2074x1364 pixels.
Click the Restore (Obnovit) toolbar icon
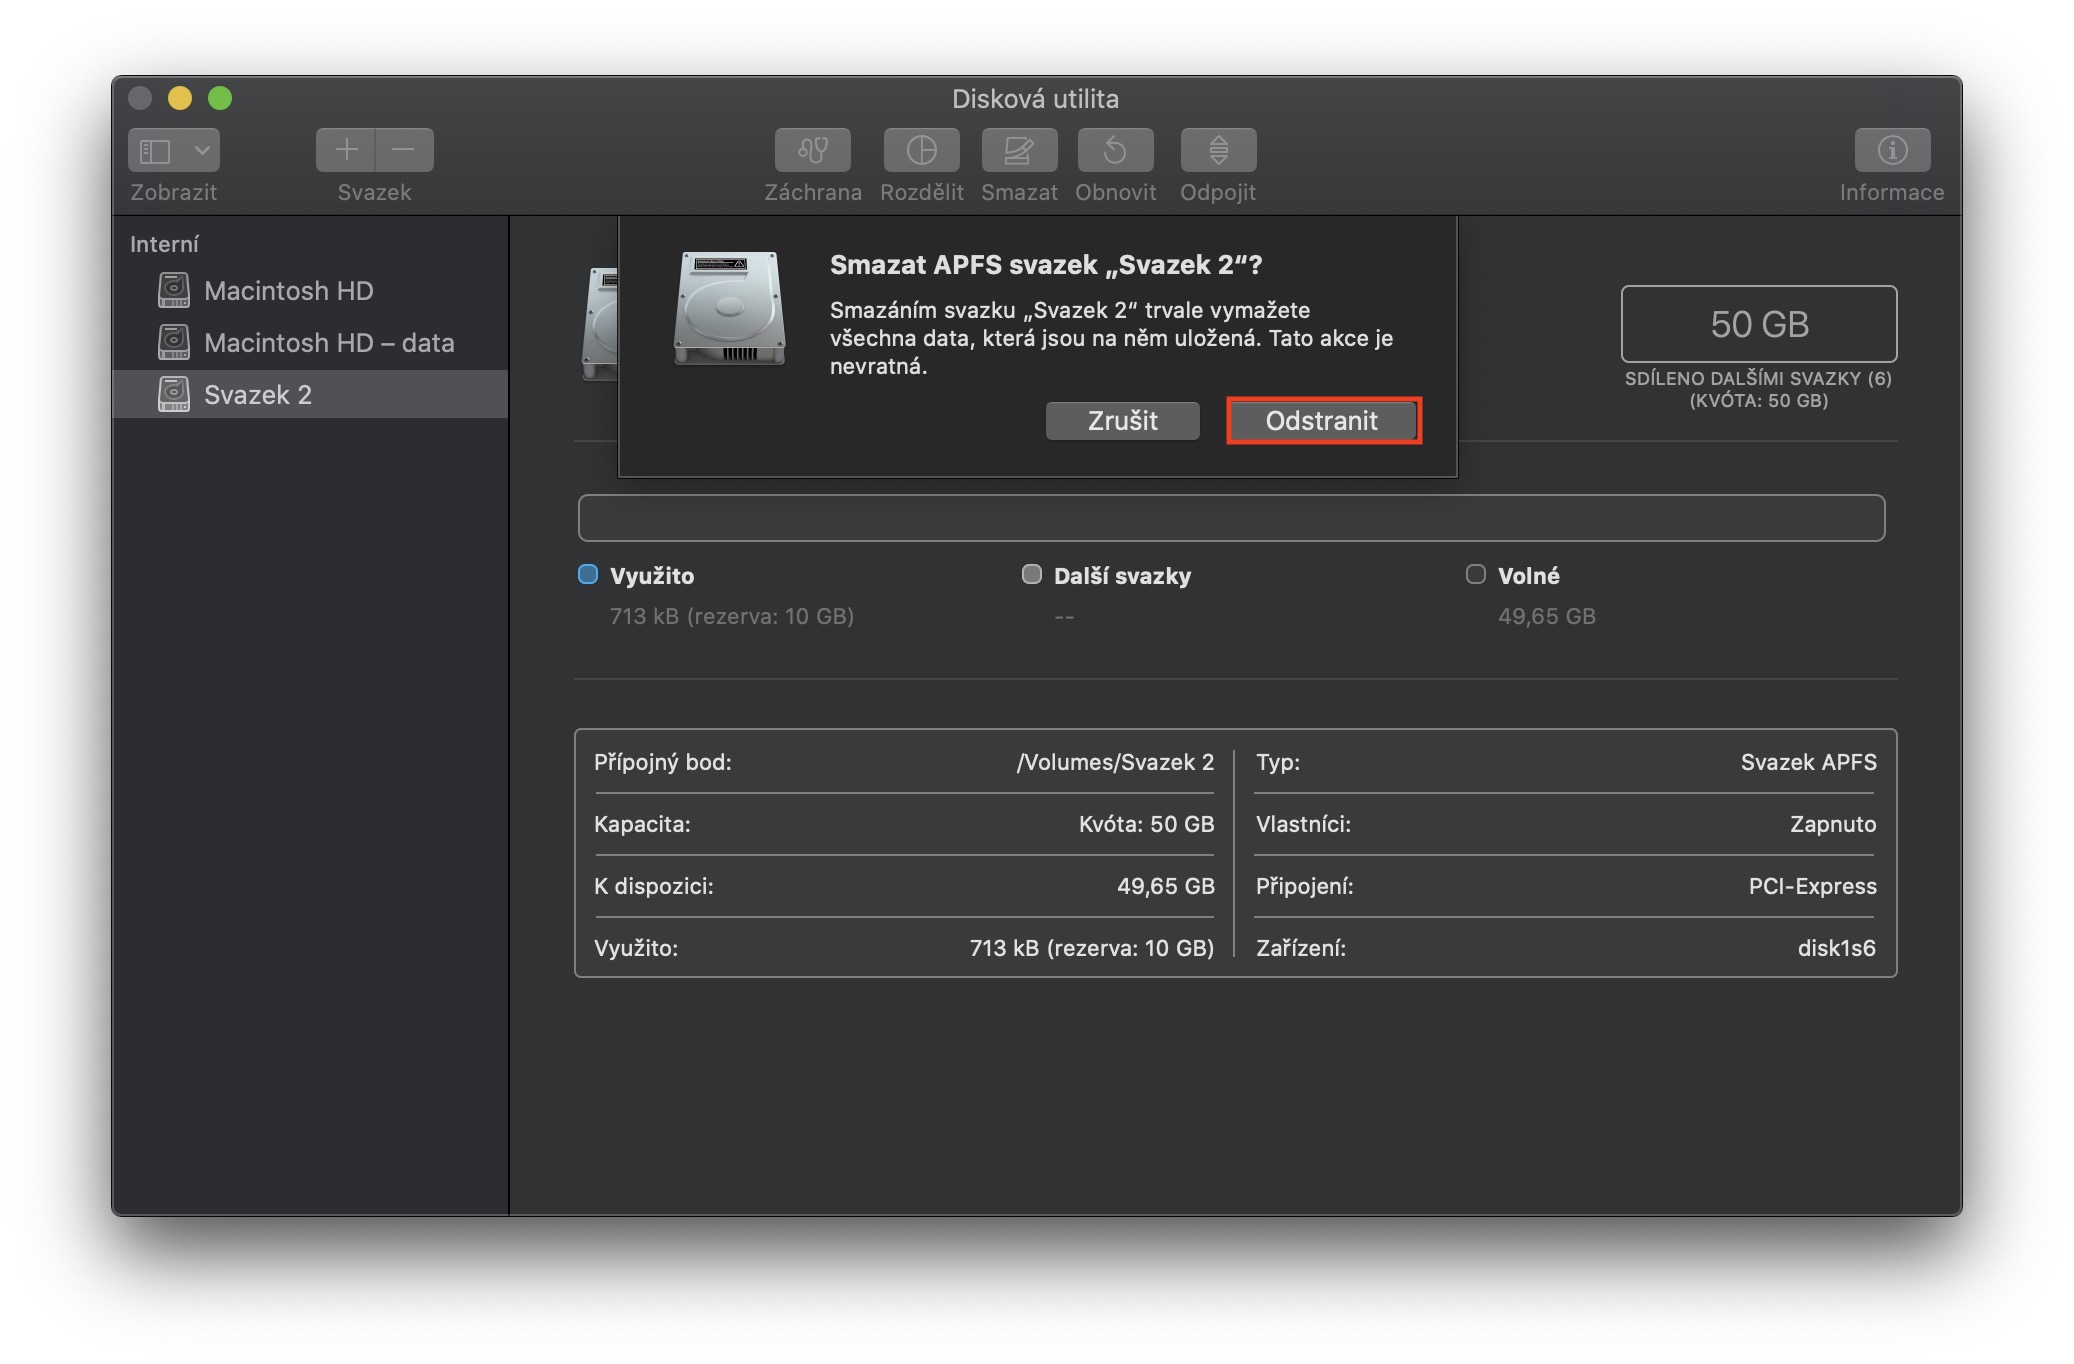pyautogui.click(x=1115, y=150)
